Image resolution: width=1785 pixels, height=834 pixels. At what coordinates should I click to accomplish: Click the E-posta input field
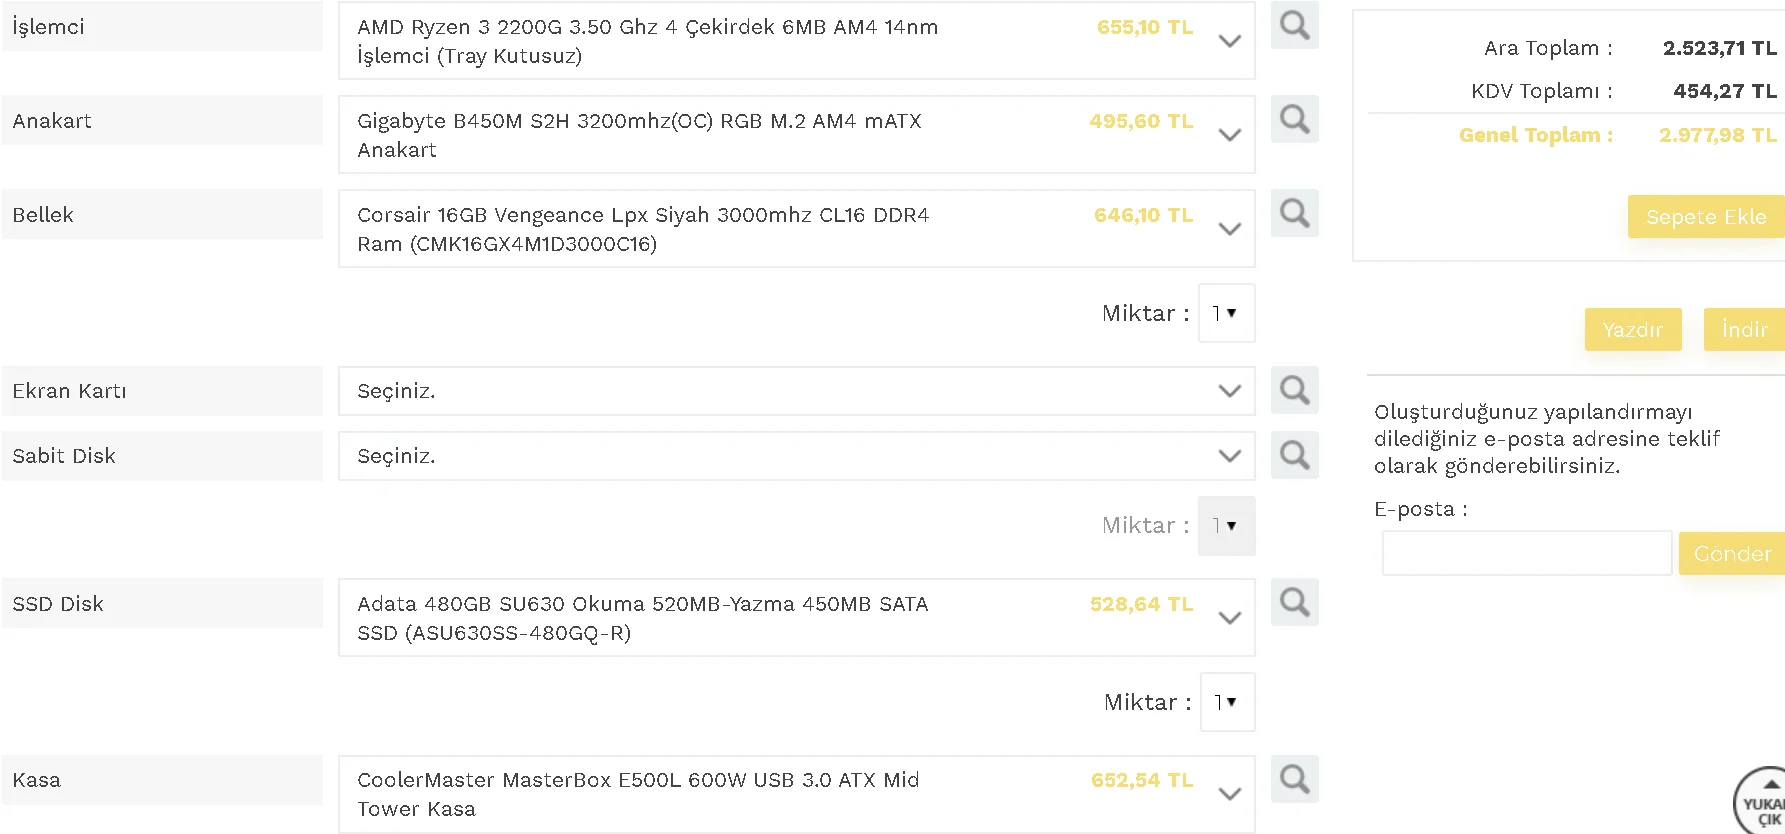[x=1525, y=552]
